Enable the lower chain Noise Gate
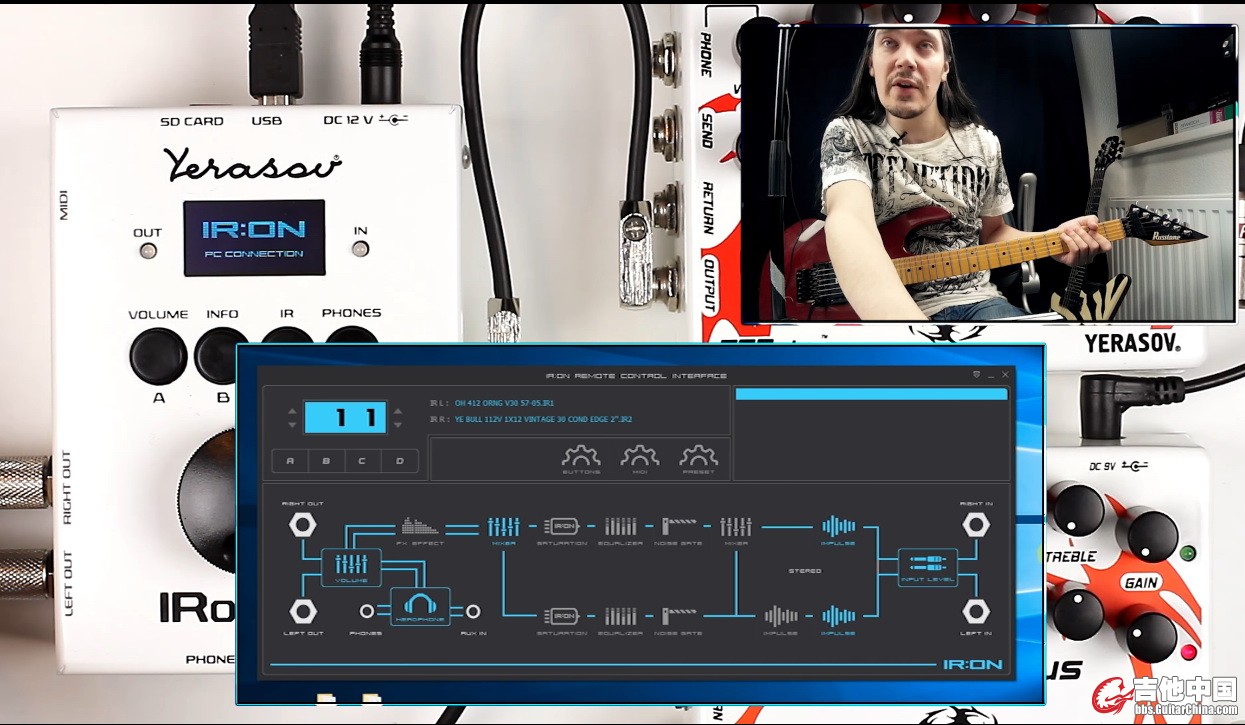This screenshot has height=725, width=1245. (678, 615)
